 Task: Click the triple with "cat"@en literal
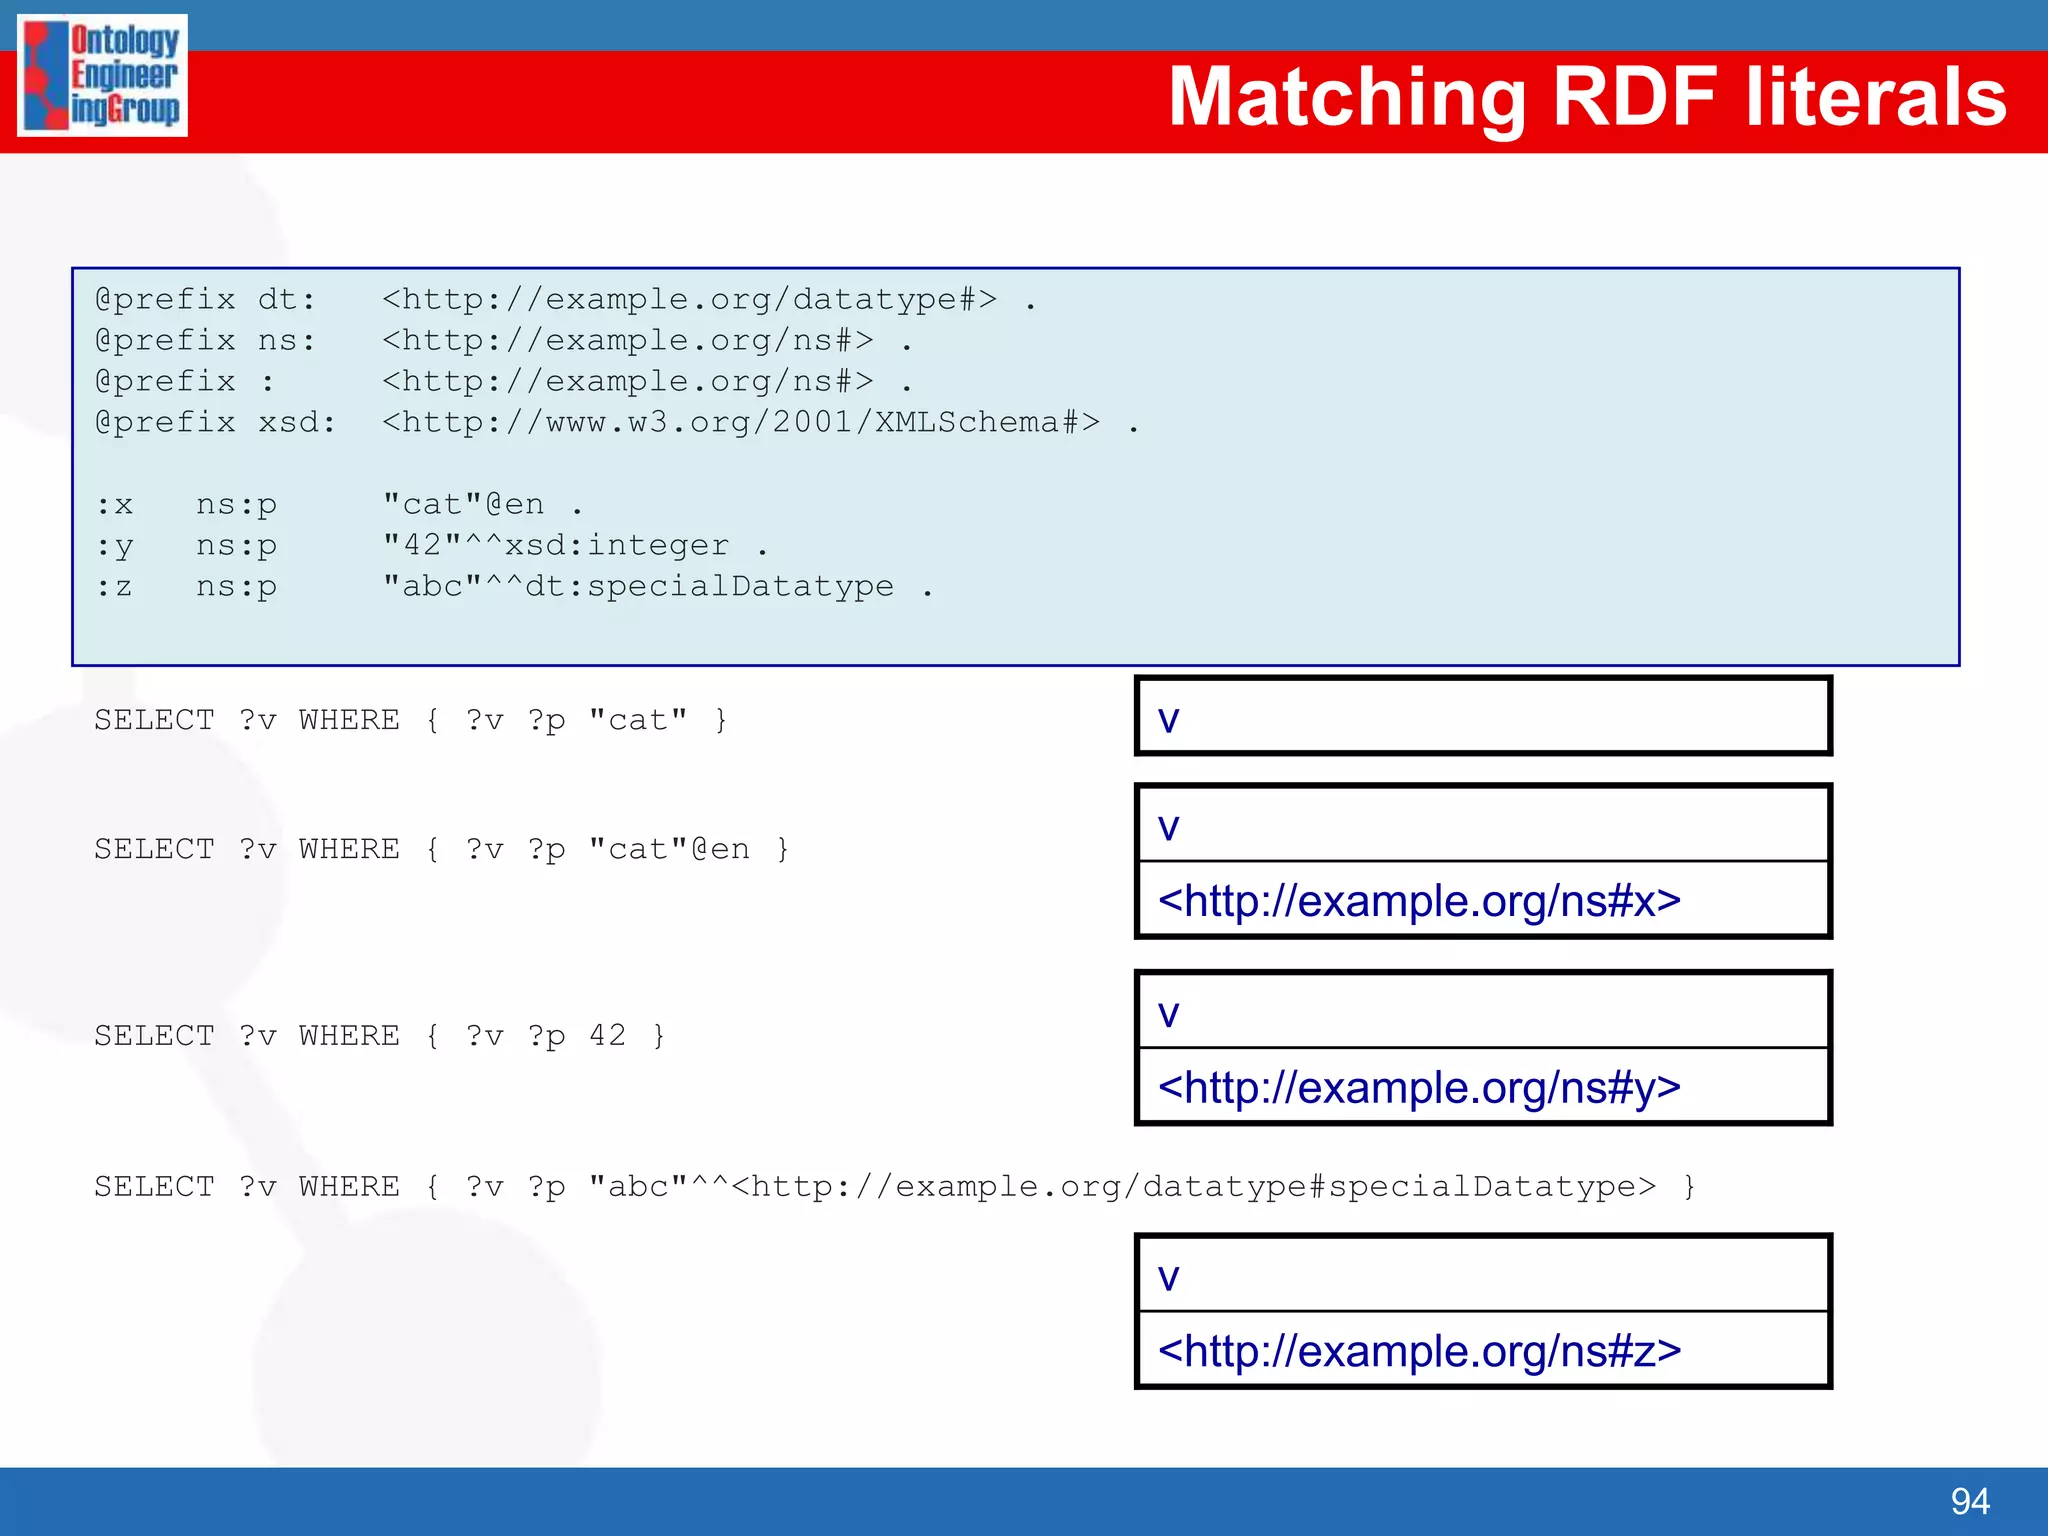338,504
